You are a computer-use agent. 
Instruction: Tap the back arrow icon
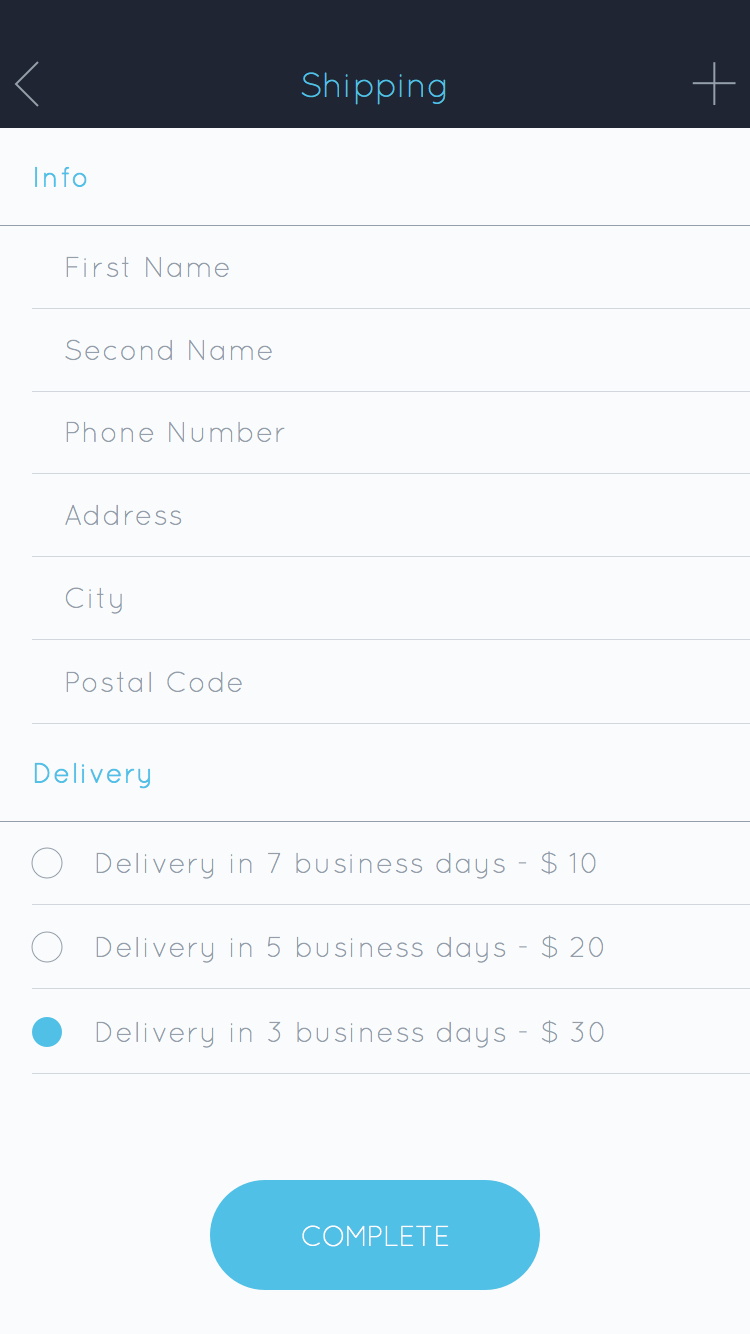28,84
